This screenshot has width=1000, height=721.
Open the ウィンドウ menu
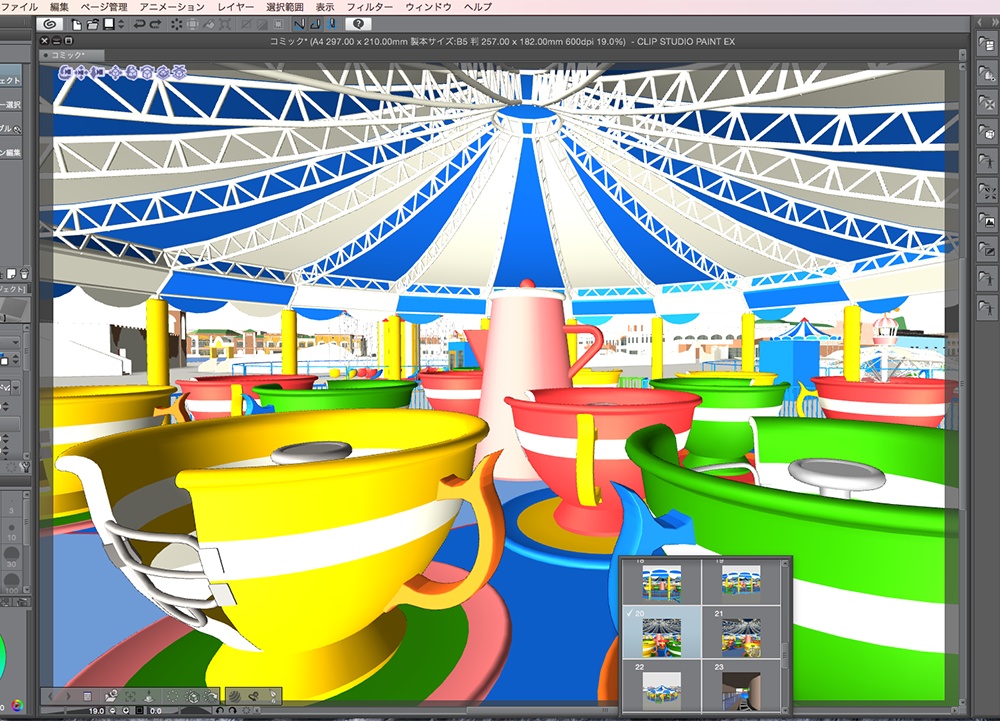coord(428,7)
